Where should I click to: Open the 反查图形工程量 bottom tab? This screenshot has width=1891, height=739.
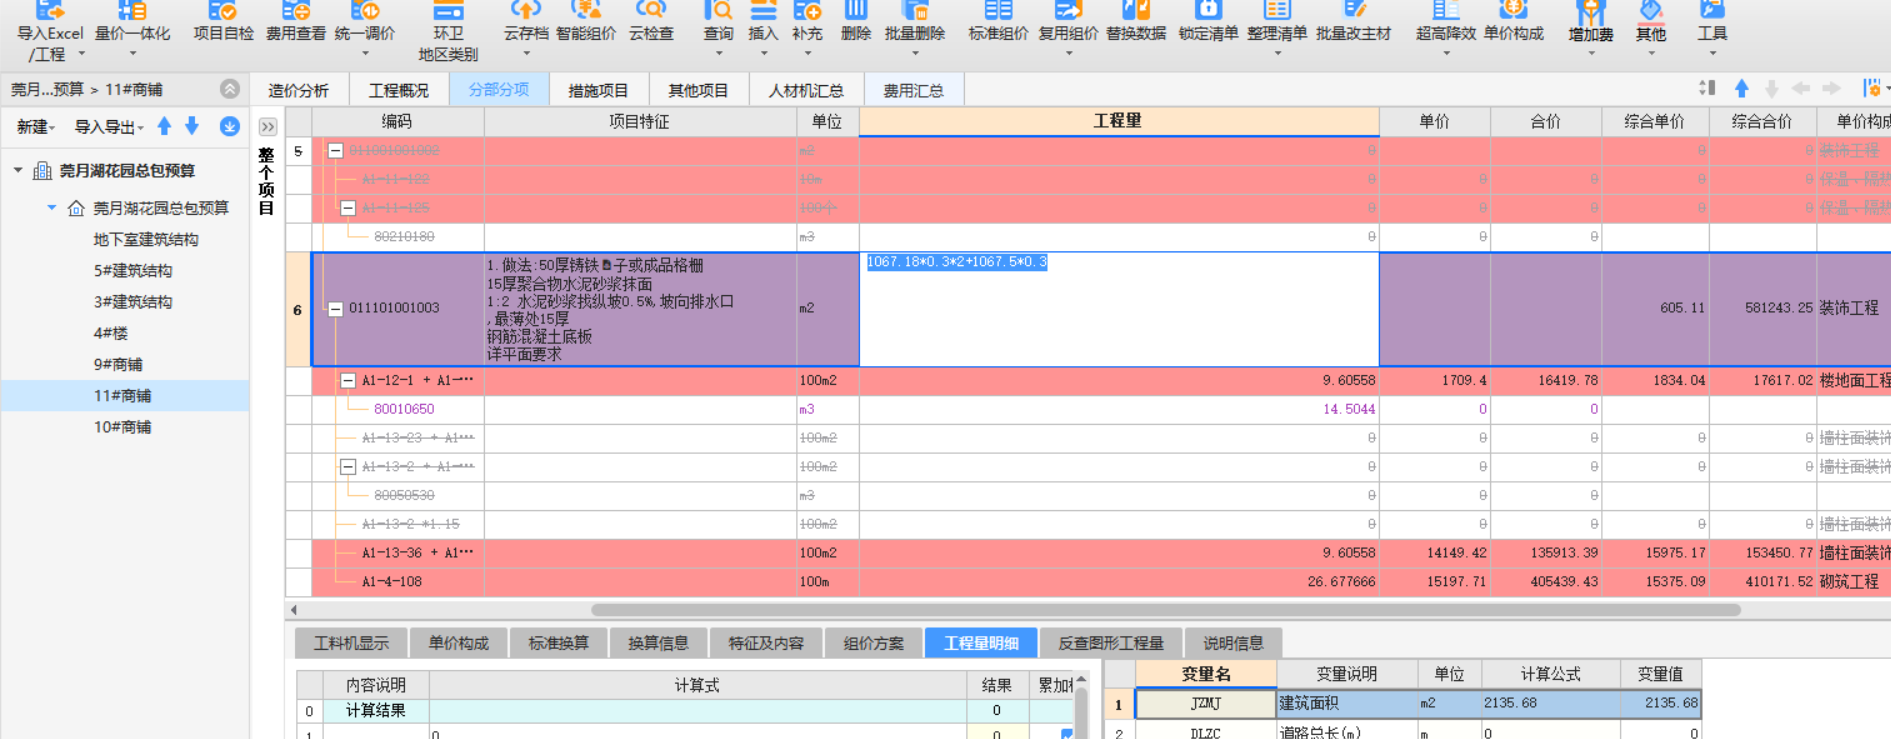click(1110, 643)
